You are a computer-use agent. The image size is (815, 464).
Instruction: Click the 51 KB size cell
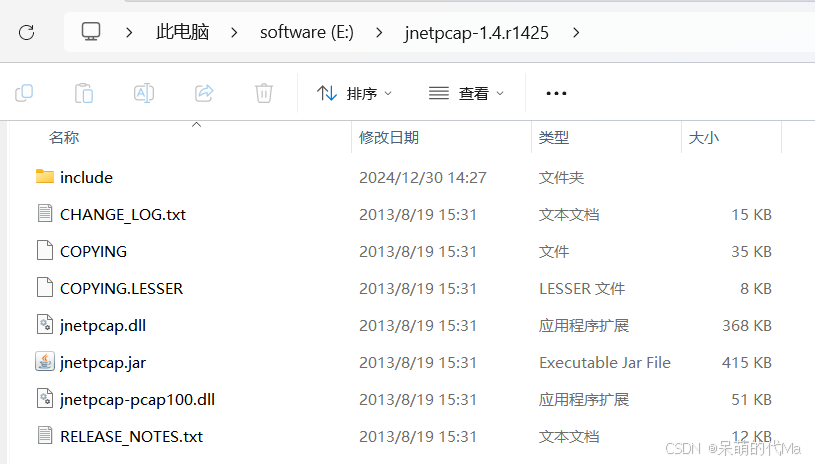[752, 400]
